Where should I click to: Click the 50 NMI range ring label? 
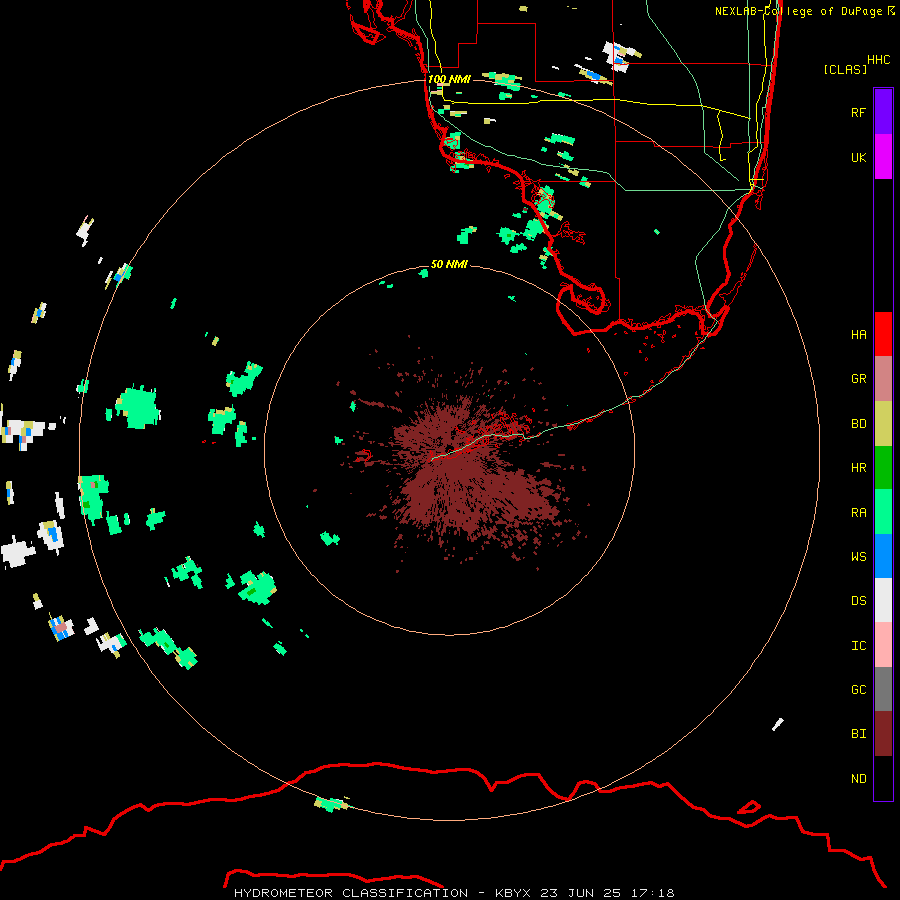(449, 264)
